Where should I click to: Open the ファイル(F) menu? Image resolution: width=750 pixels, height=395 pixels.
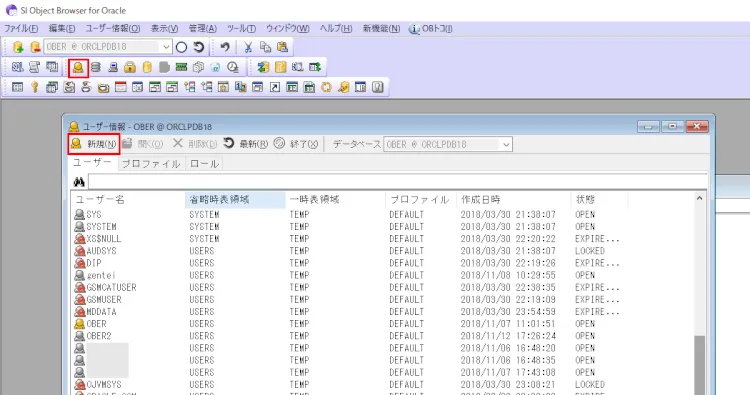coord(21,29)
